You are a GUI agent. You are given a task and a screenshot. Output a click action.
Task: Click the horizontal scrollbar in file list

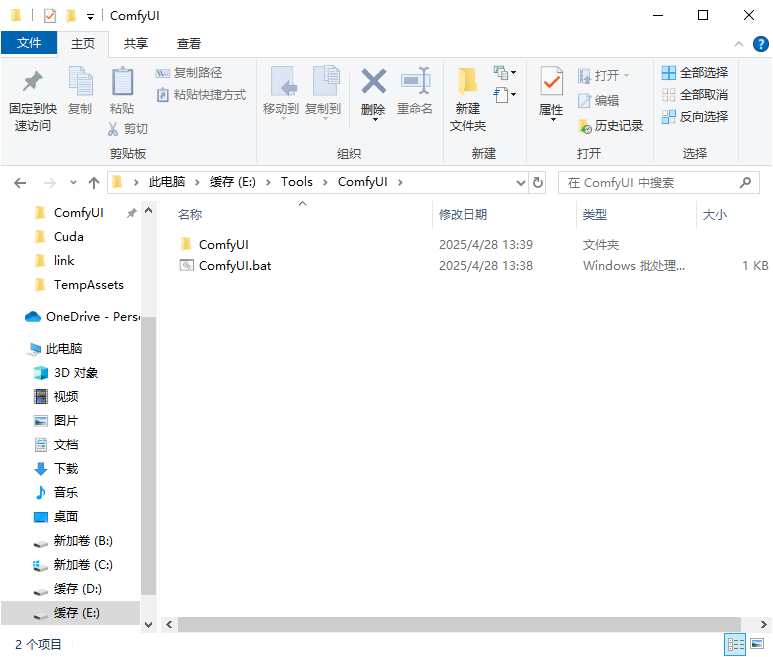tap(459, 624)
